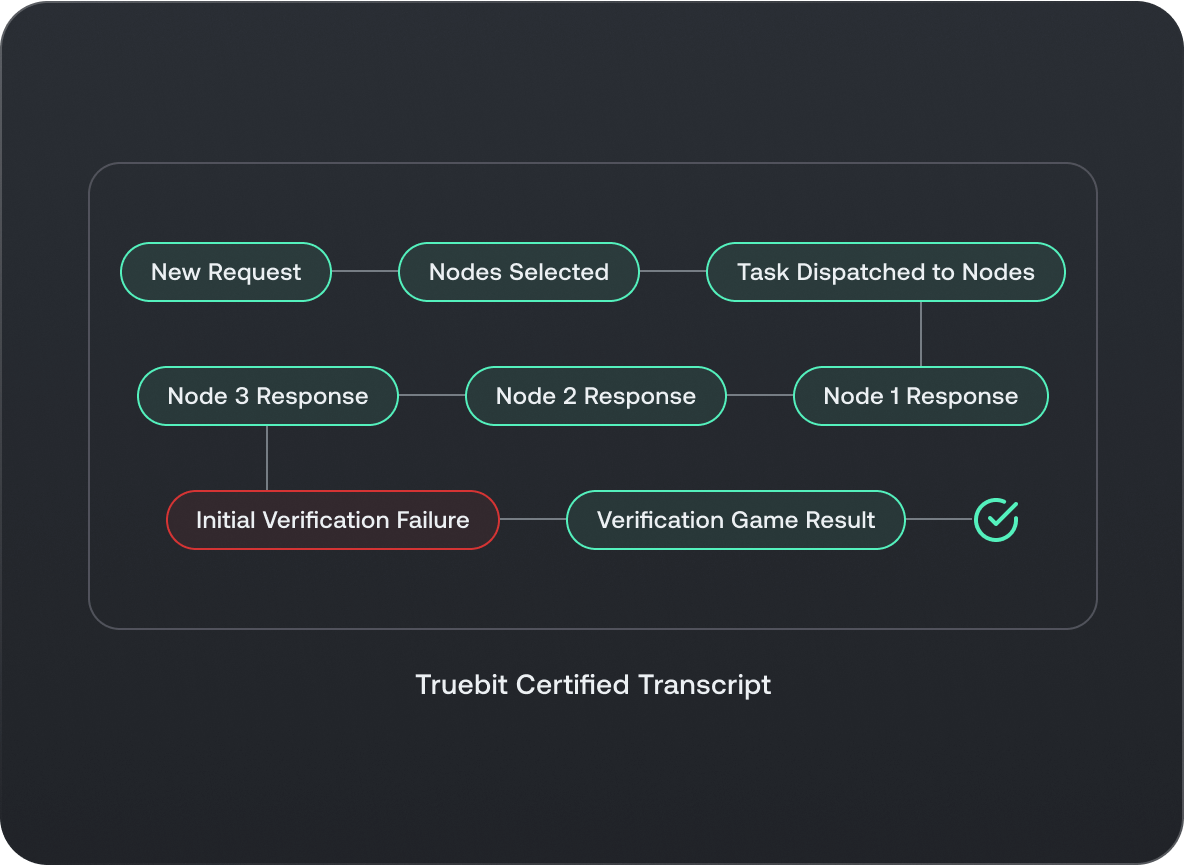
Task: Select the Nodes Selected node
Action: (x=518, y=272)
